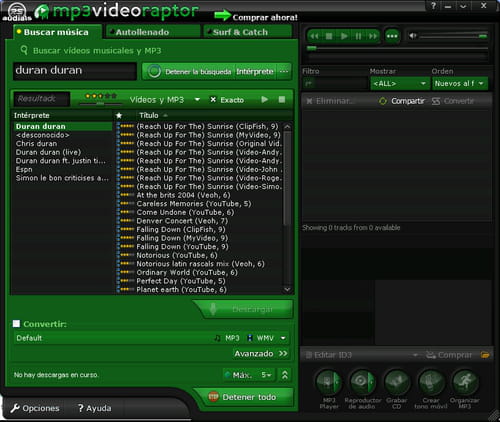The height and width of the screenshot is (422, 500).
Task: Click Detener la búsqueda button
Action: tap(189, 71)
